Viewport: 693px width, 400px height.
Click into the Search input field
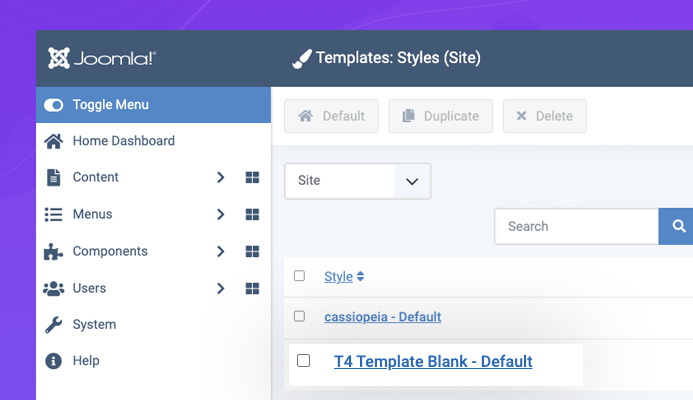click(576, 226)
